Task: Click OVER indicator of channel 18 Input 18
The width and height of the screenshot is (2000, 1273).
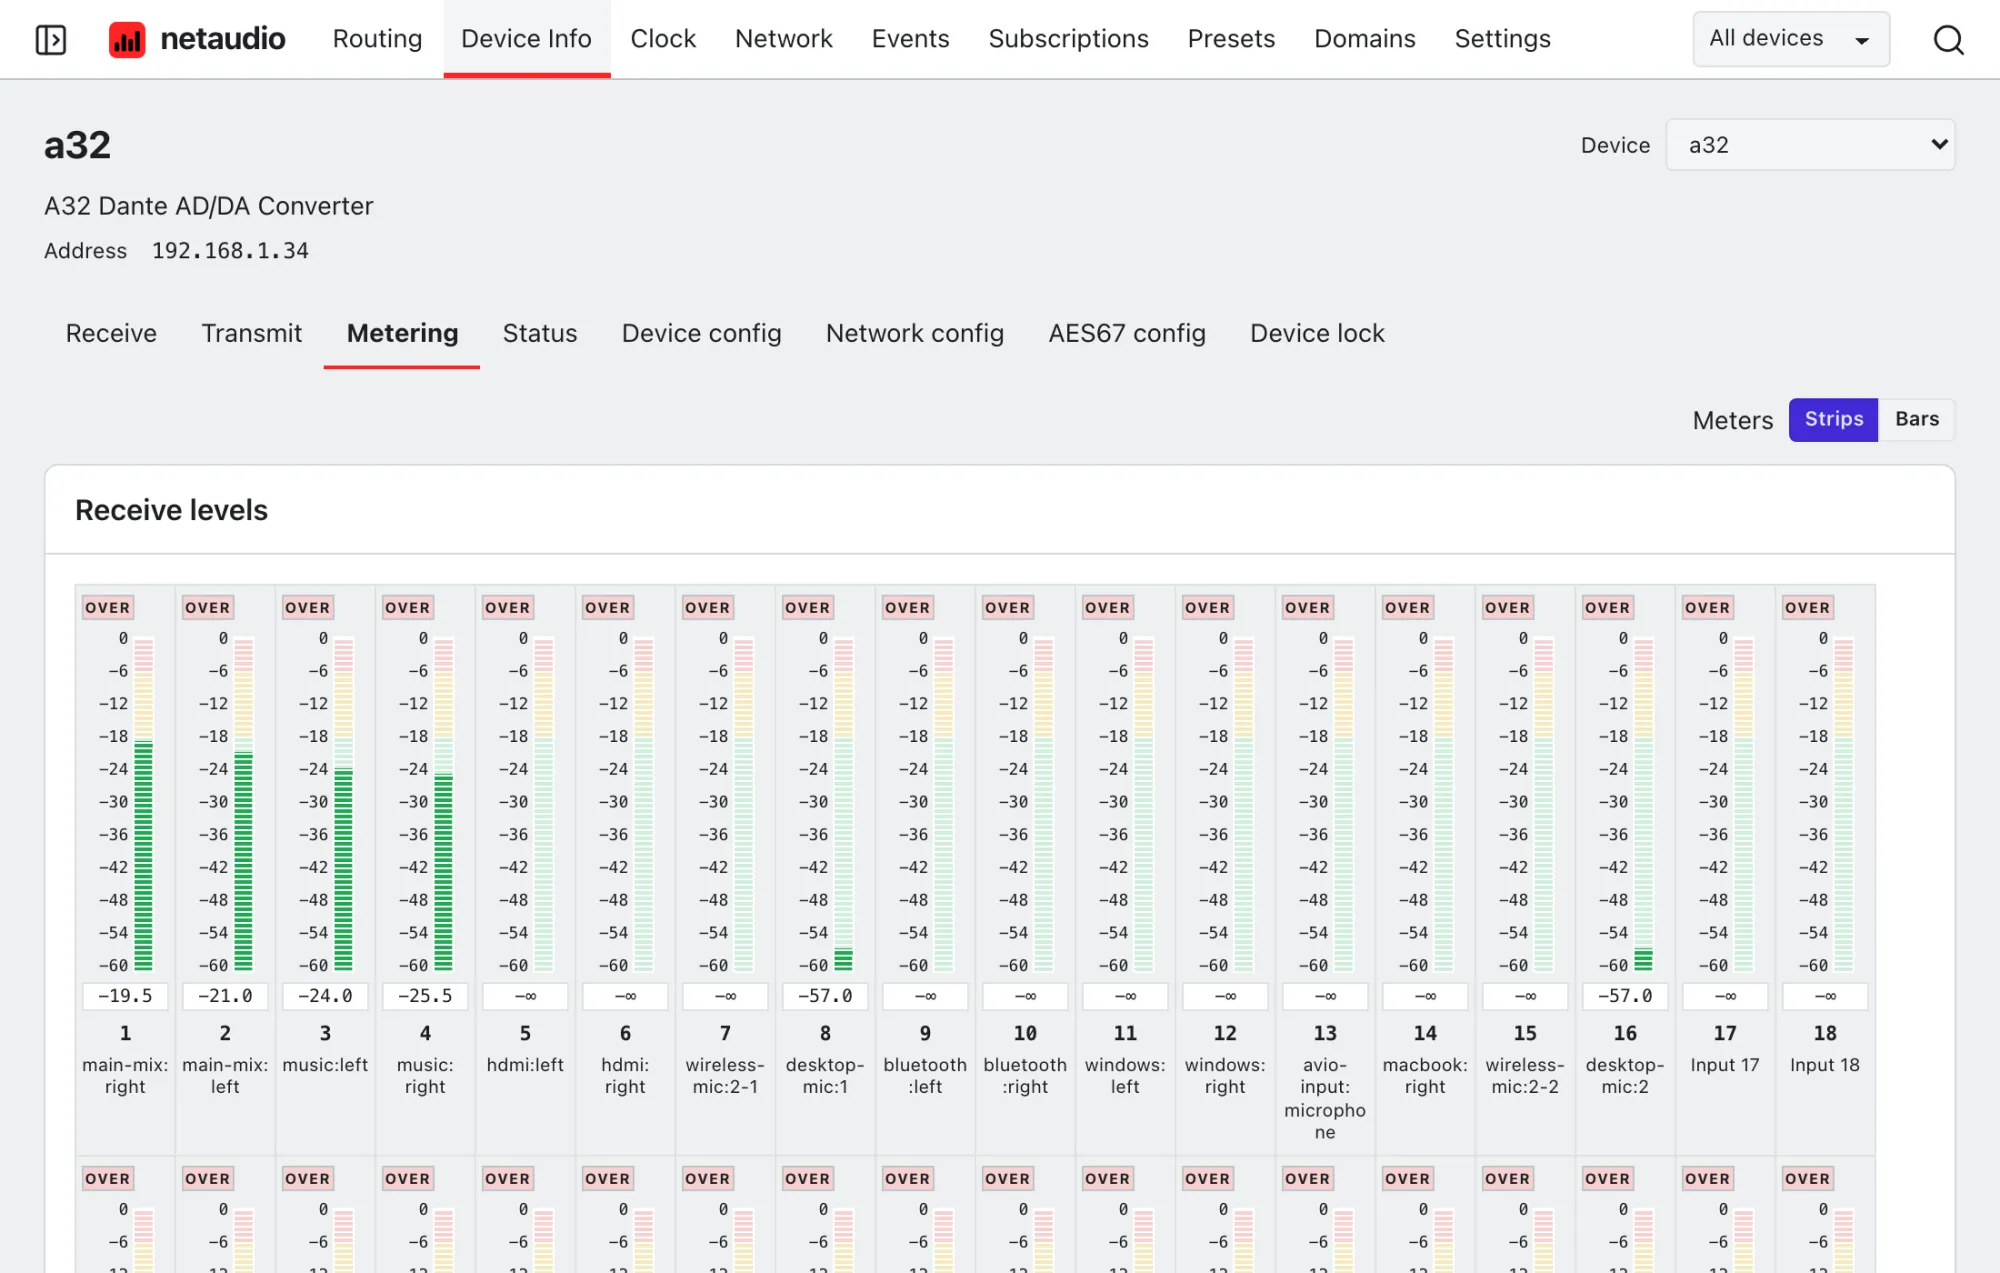Action: [1808, 607]
